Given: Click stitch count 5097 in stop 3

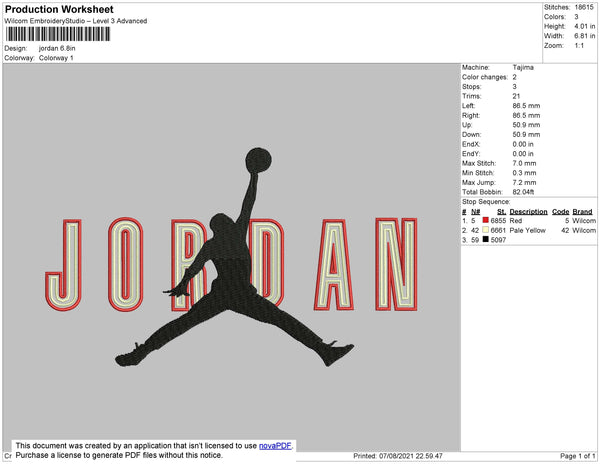Looking at the screenshot, I should (498, 240).
